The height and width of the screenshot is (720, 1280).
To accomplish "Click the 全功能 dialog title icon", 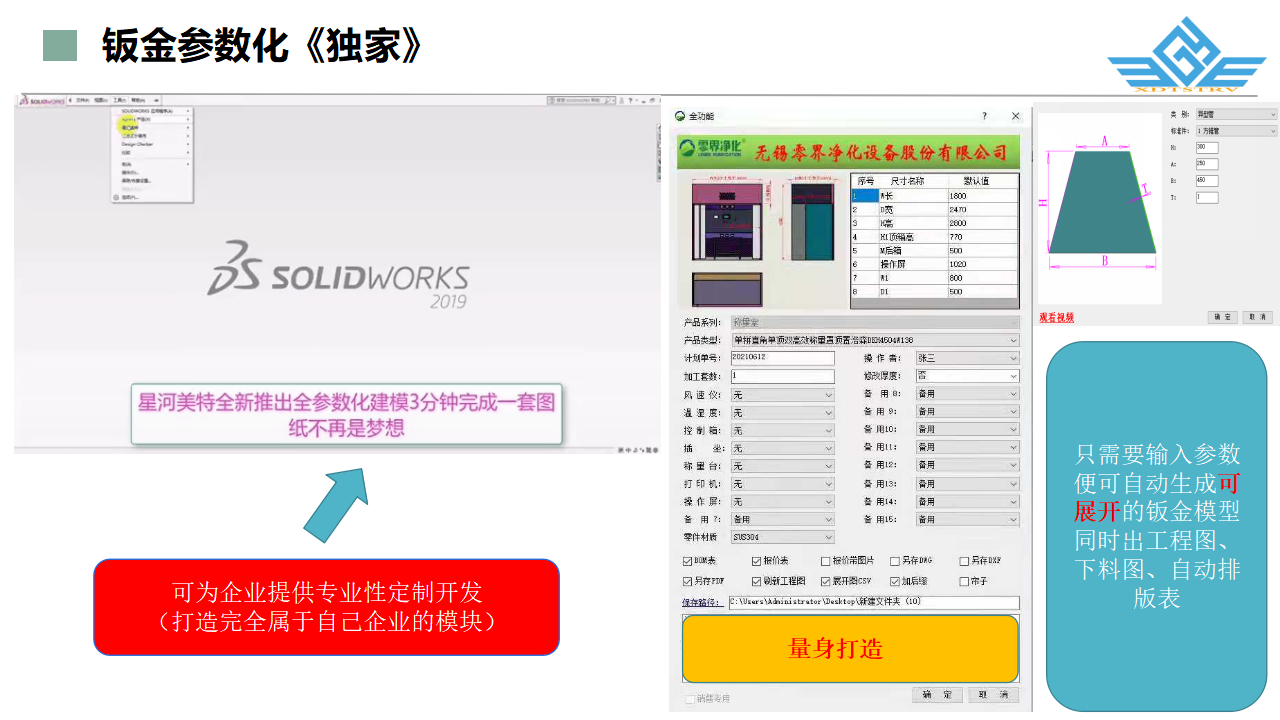I will [x=681, y=117].
